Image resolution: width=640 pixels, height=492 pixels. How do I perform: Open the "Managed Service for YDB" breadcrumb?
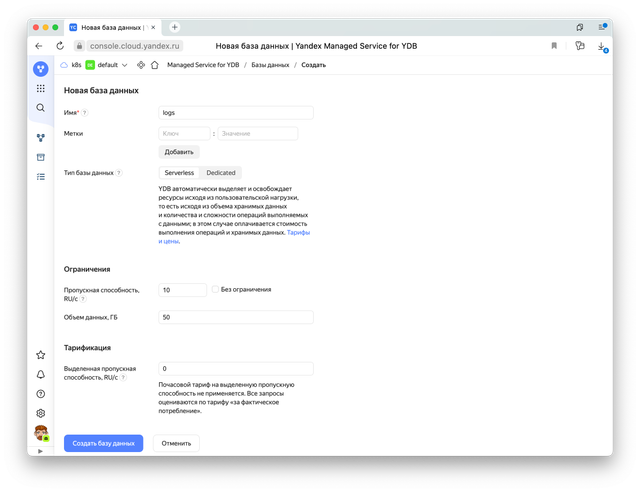click(203, 65)
